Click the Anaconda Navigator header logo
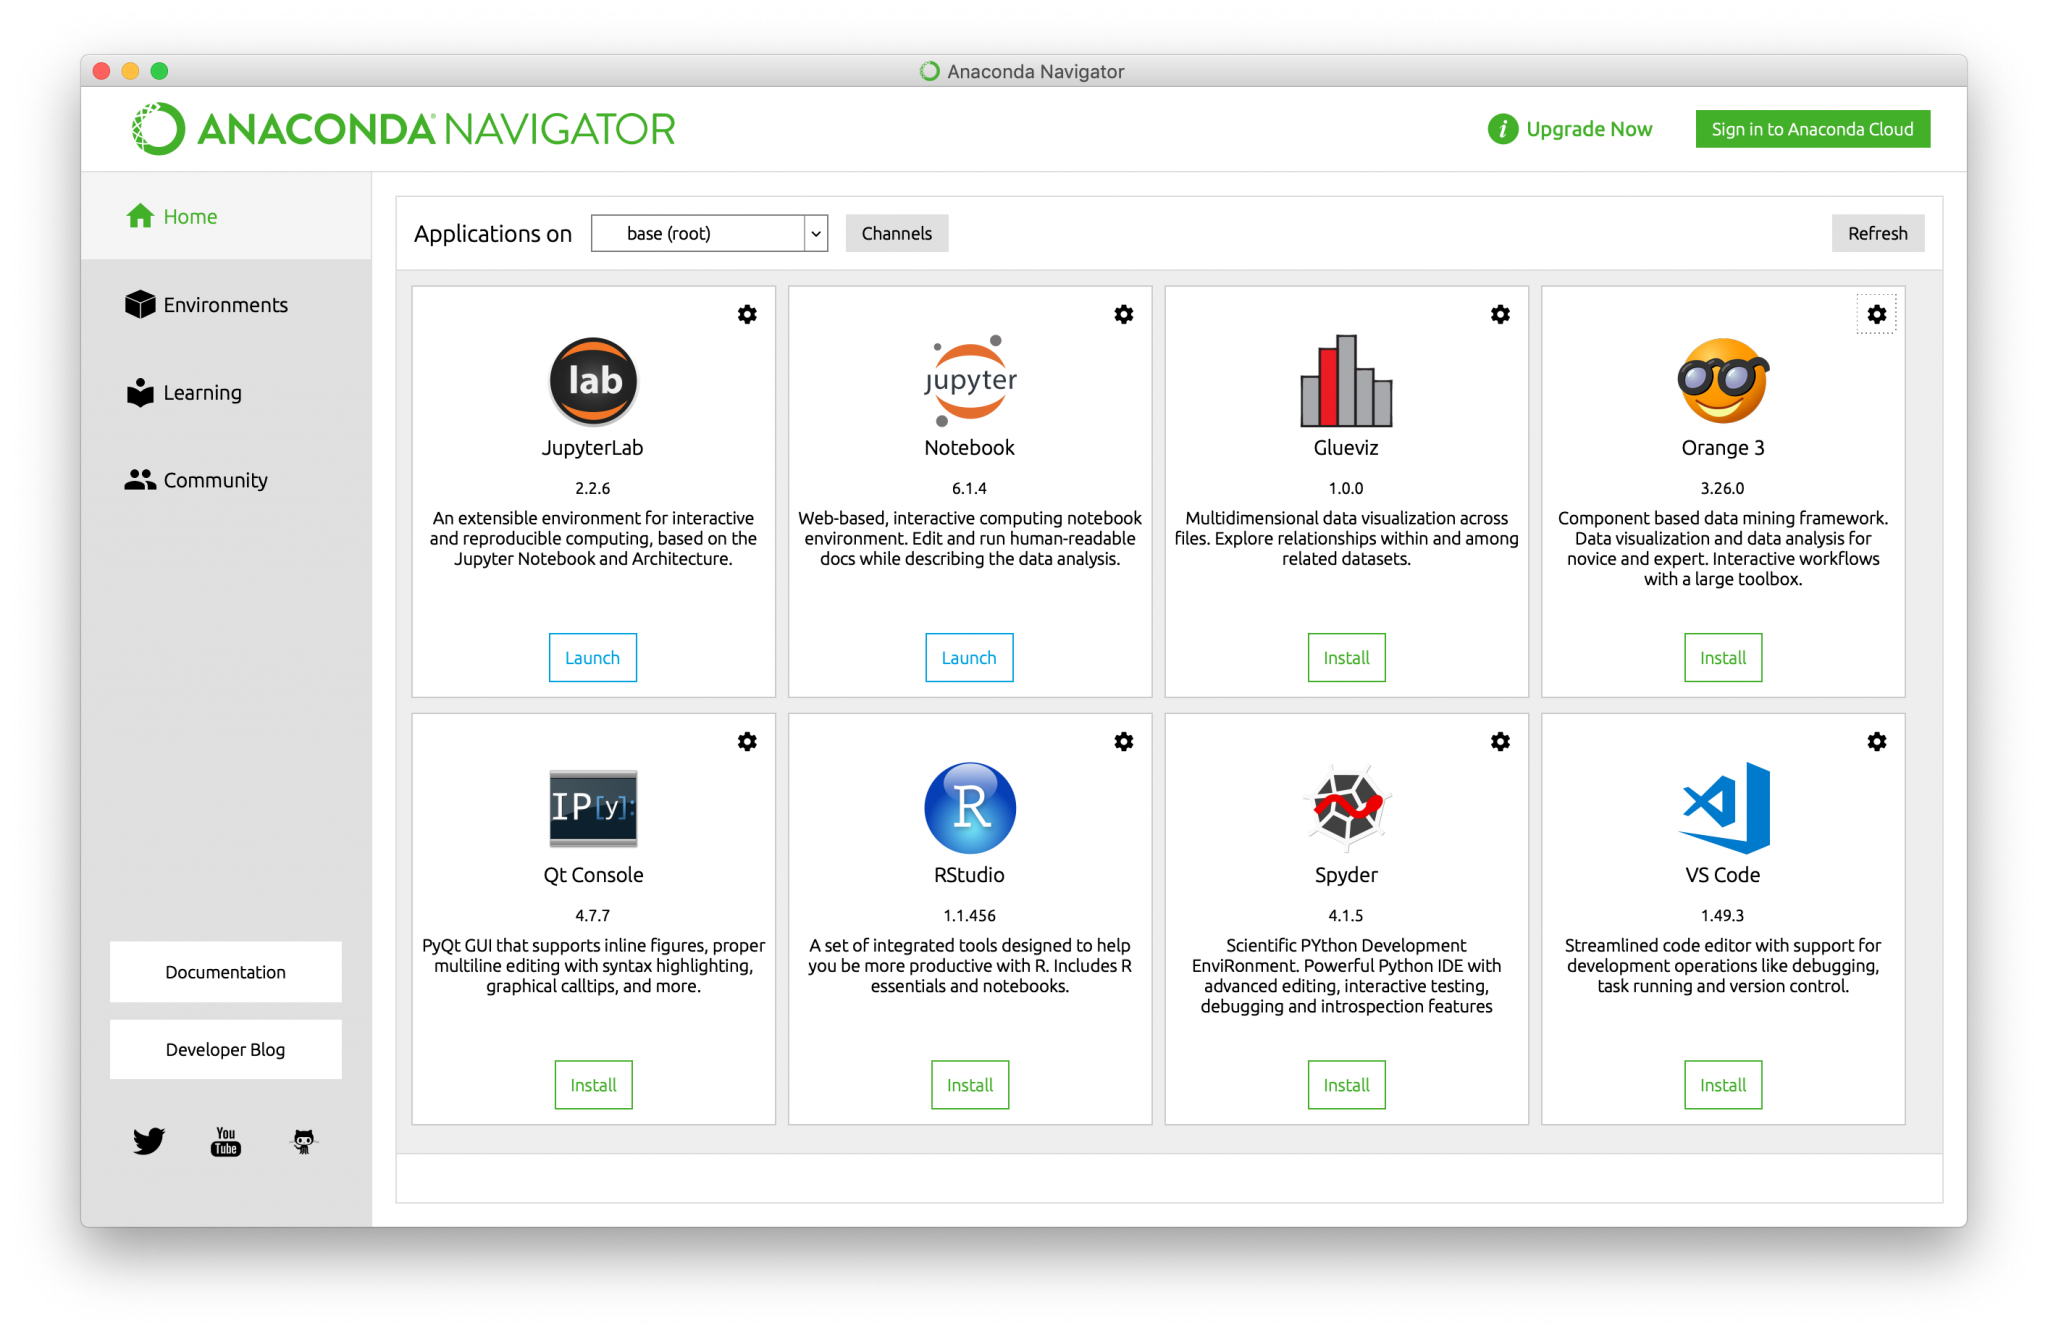 pyautogui.click(x=404, y=129)
